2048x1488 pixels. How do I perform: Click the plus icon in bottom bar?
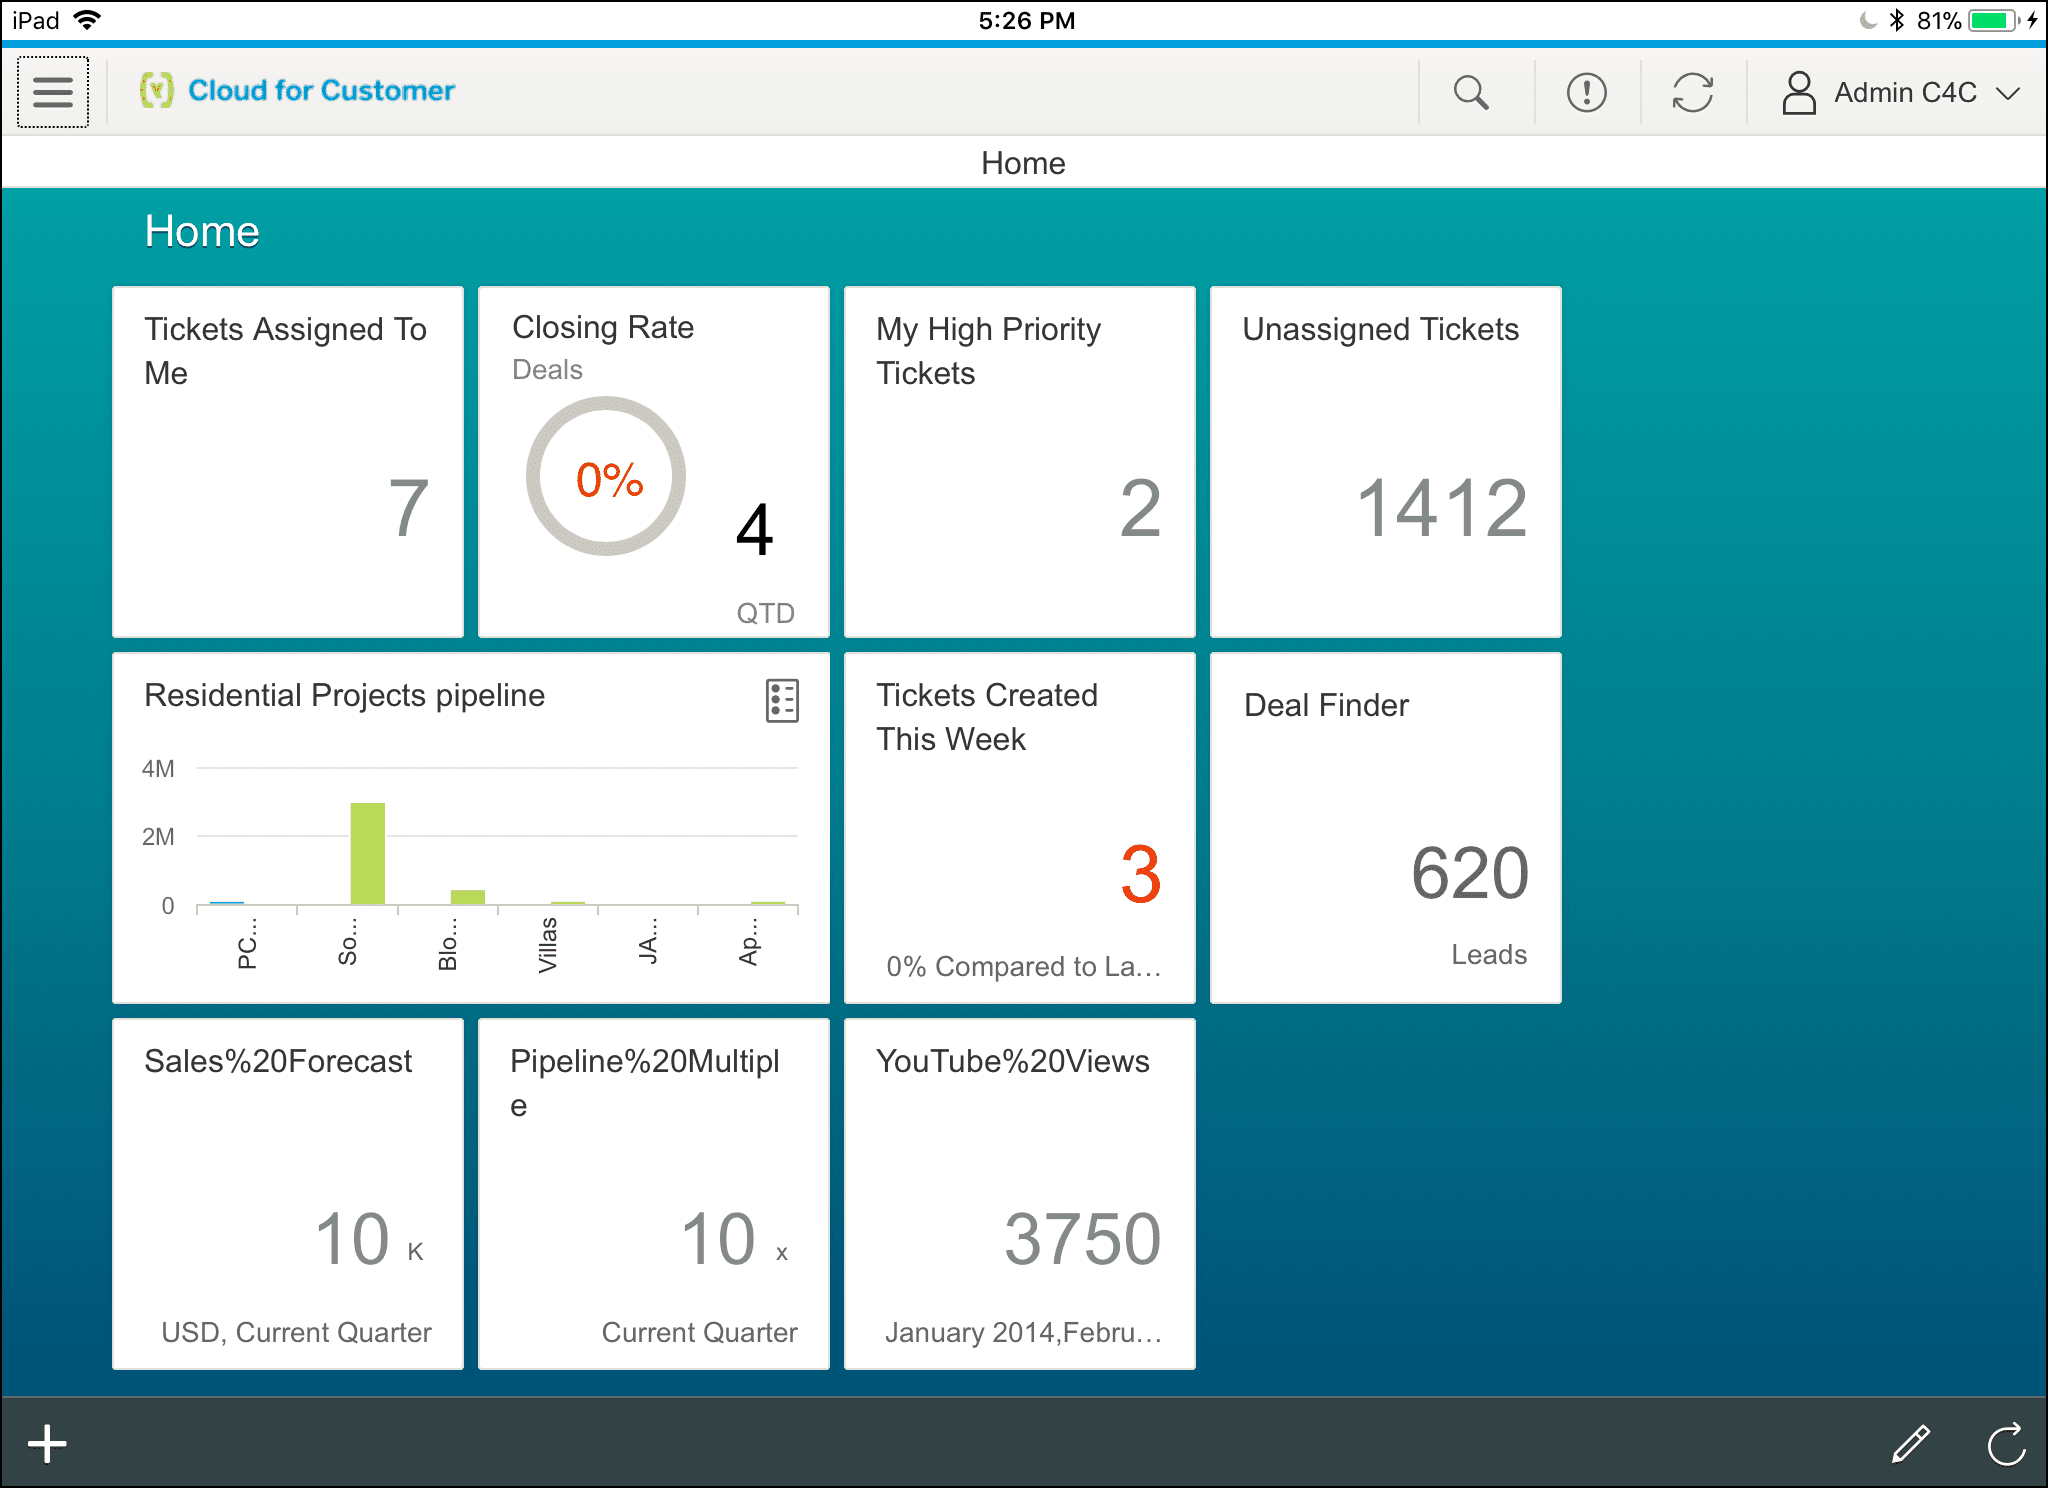pyautogui.click(x=47, y=1444)
